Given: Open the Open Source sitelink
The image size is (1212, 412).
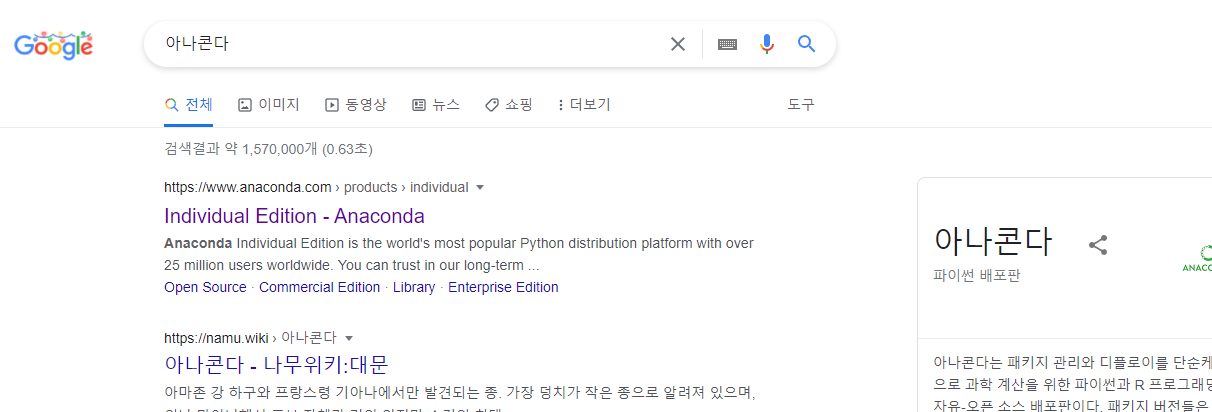Looking at the screenshot, I should point(205,287).
